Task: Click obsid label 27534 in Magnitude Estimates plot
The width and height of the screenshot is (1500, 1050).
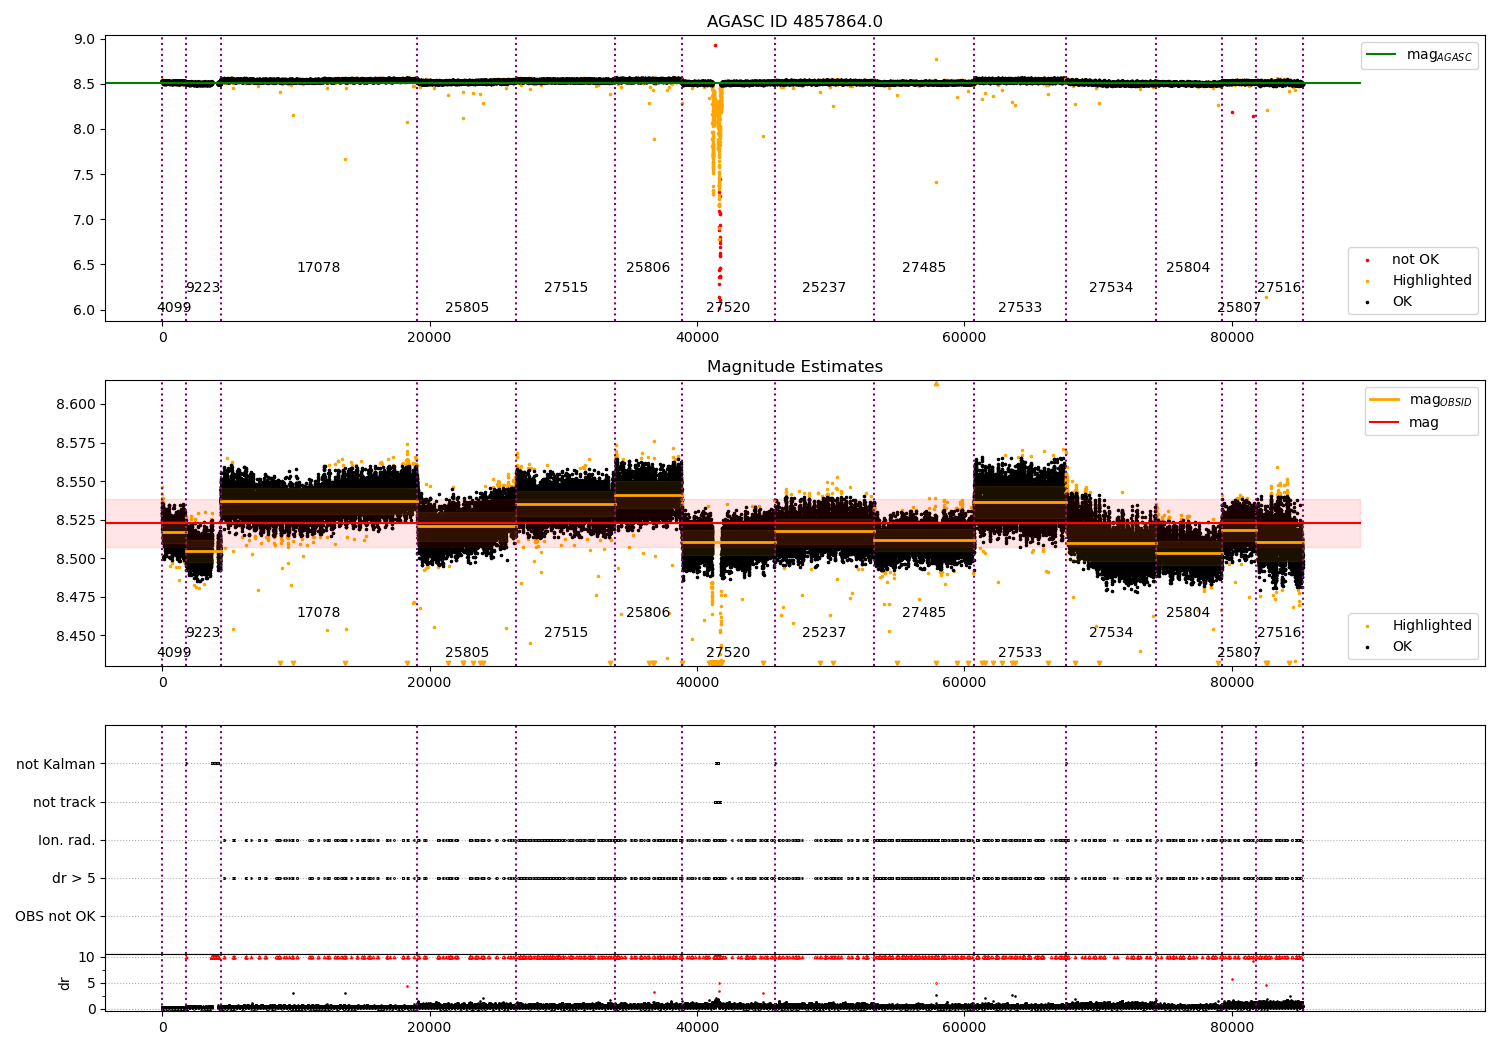Action: 1111,632
